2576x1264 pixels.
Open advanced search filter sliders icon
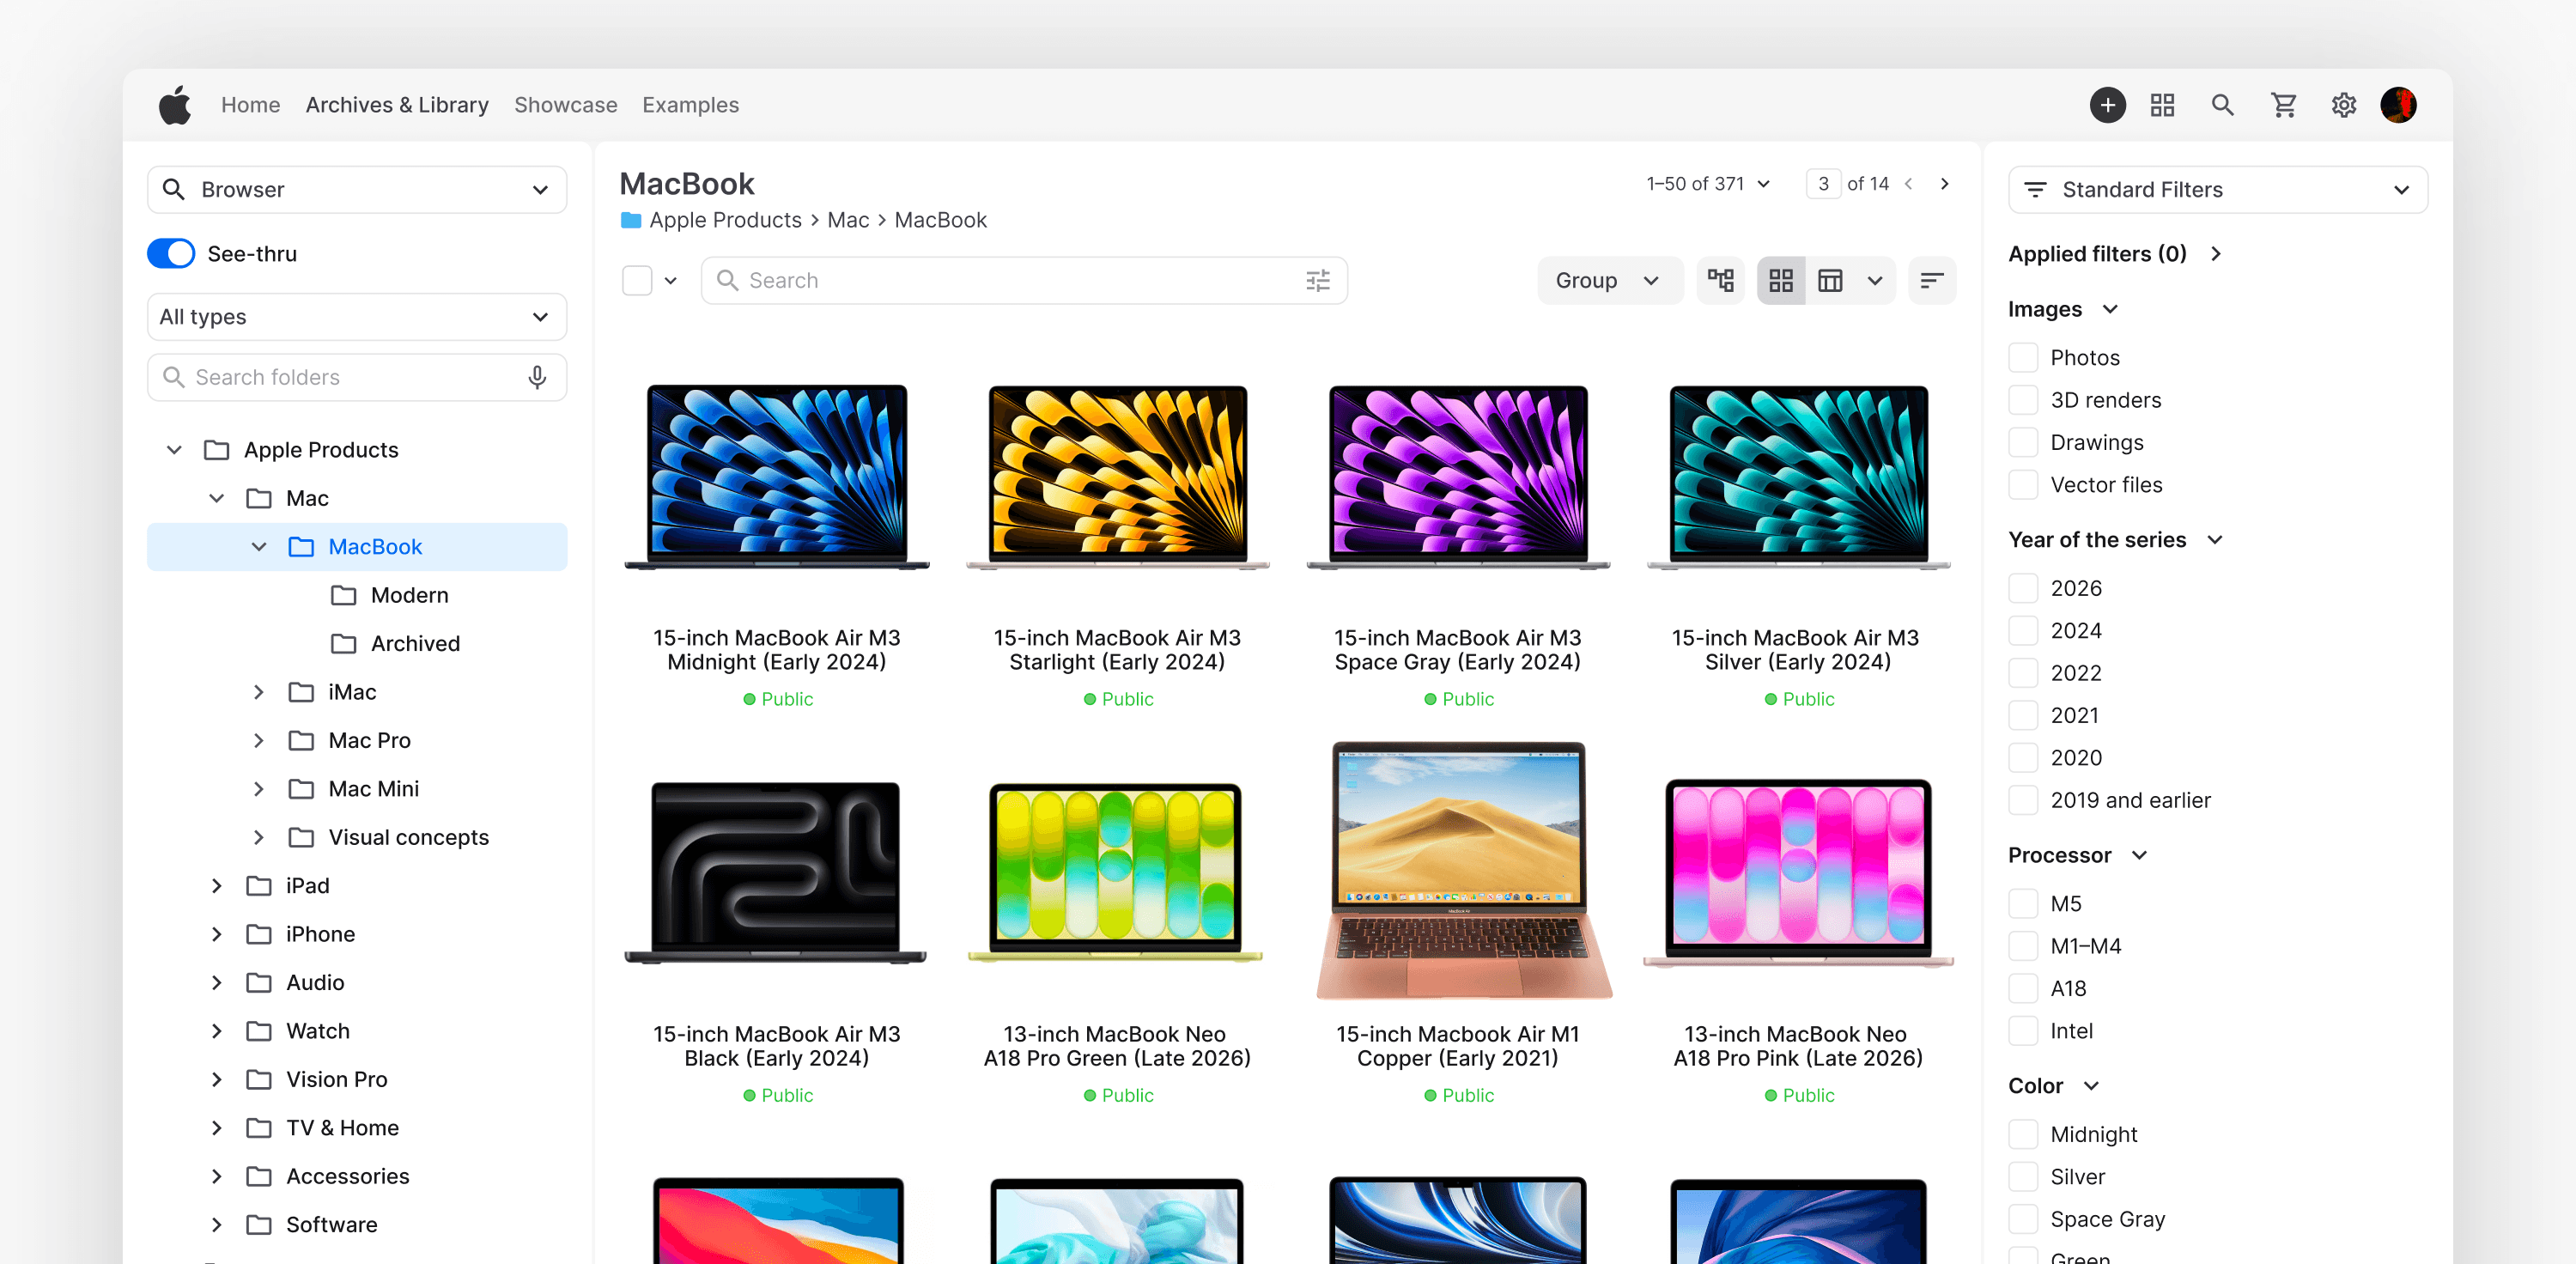[1318, 281]
